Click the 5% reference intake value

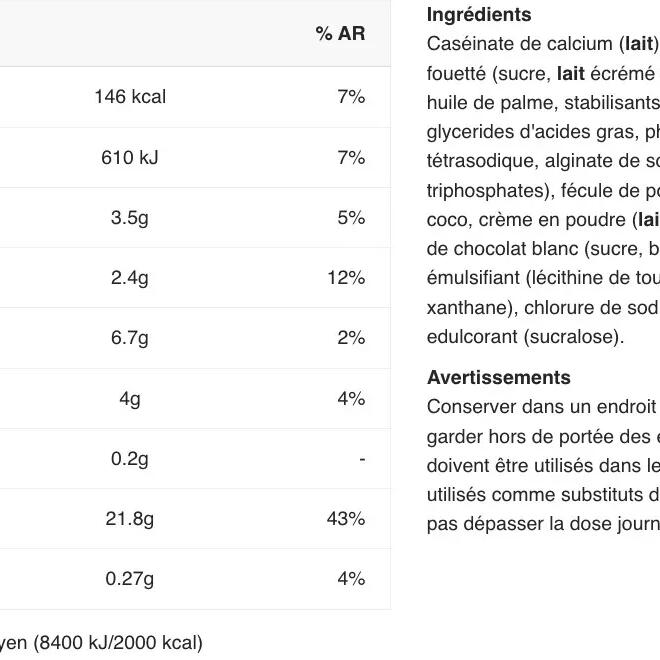click(351, 218)
